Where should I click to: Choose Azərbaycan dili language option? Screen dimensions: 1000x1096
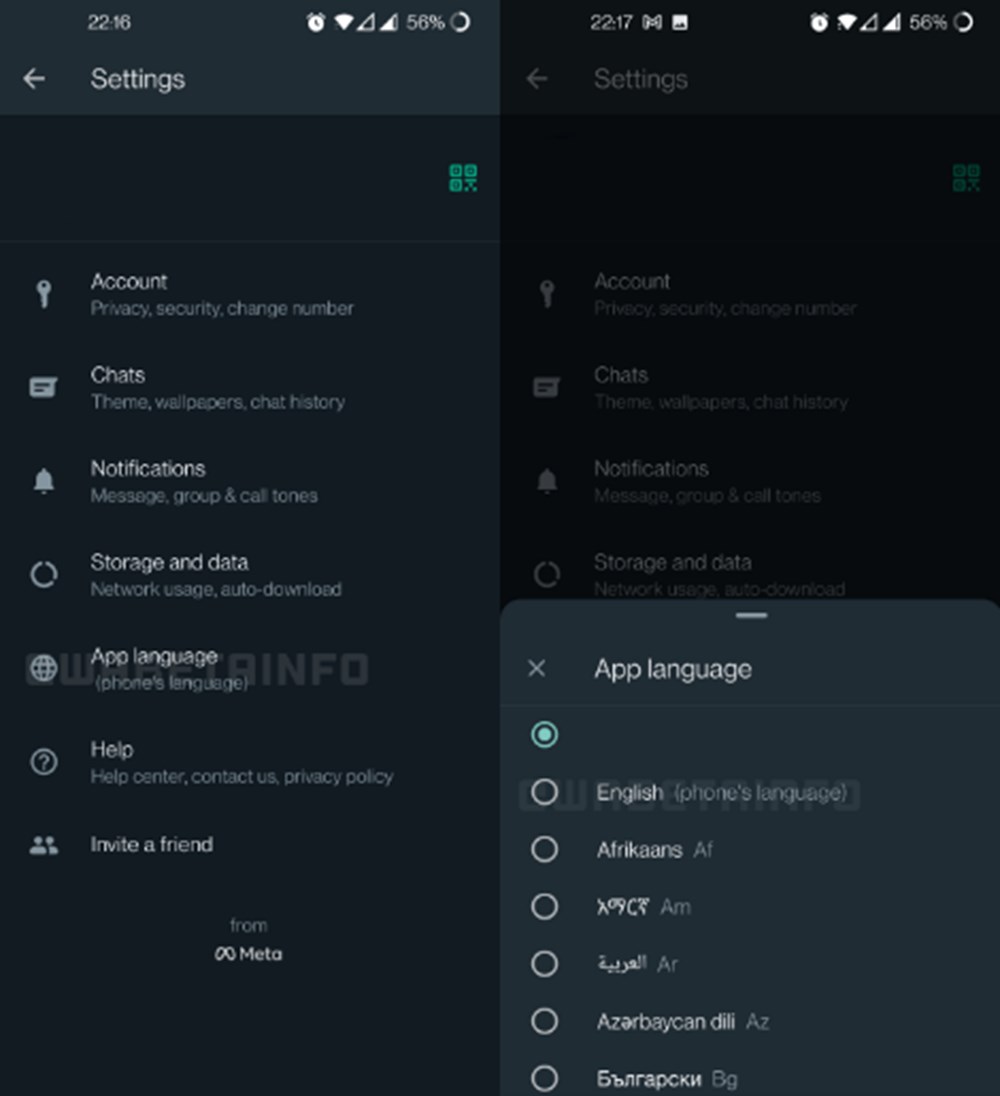click(x=545, y=1021)
